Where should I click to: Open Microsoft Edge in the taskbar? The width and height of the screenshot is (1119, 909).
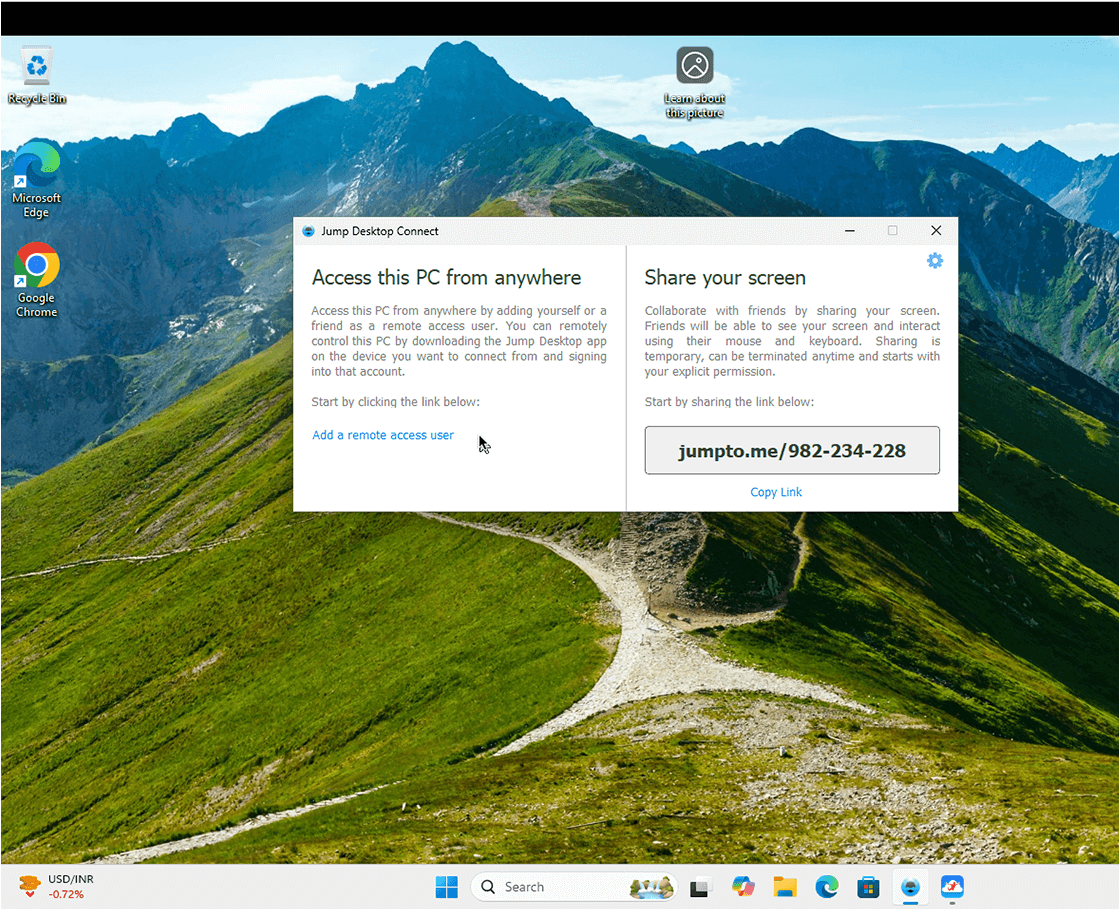point(826,887)
